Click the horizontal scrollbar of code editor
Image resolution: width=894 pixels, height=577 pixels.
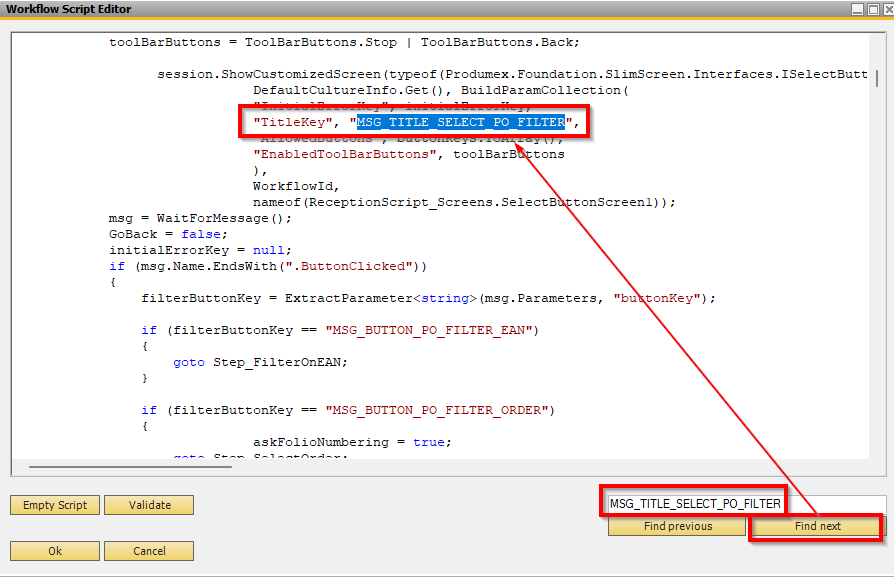130,467
